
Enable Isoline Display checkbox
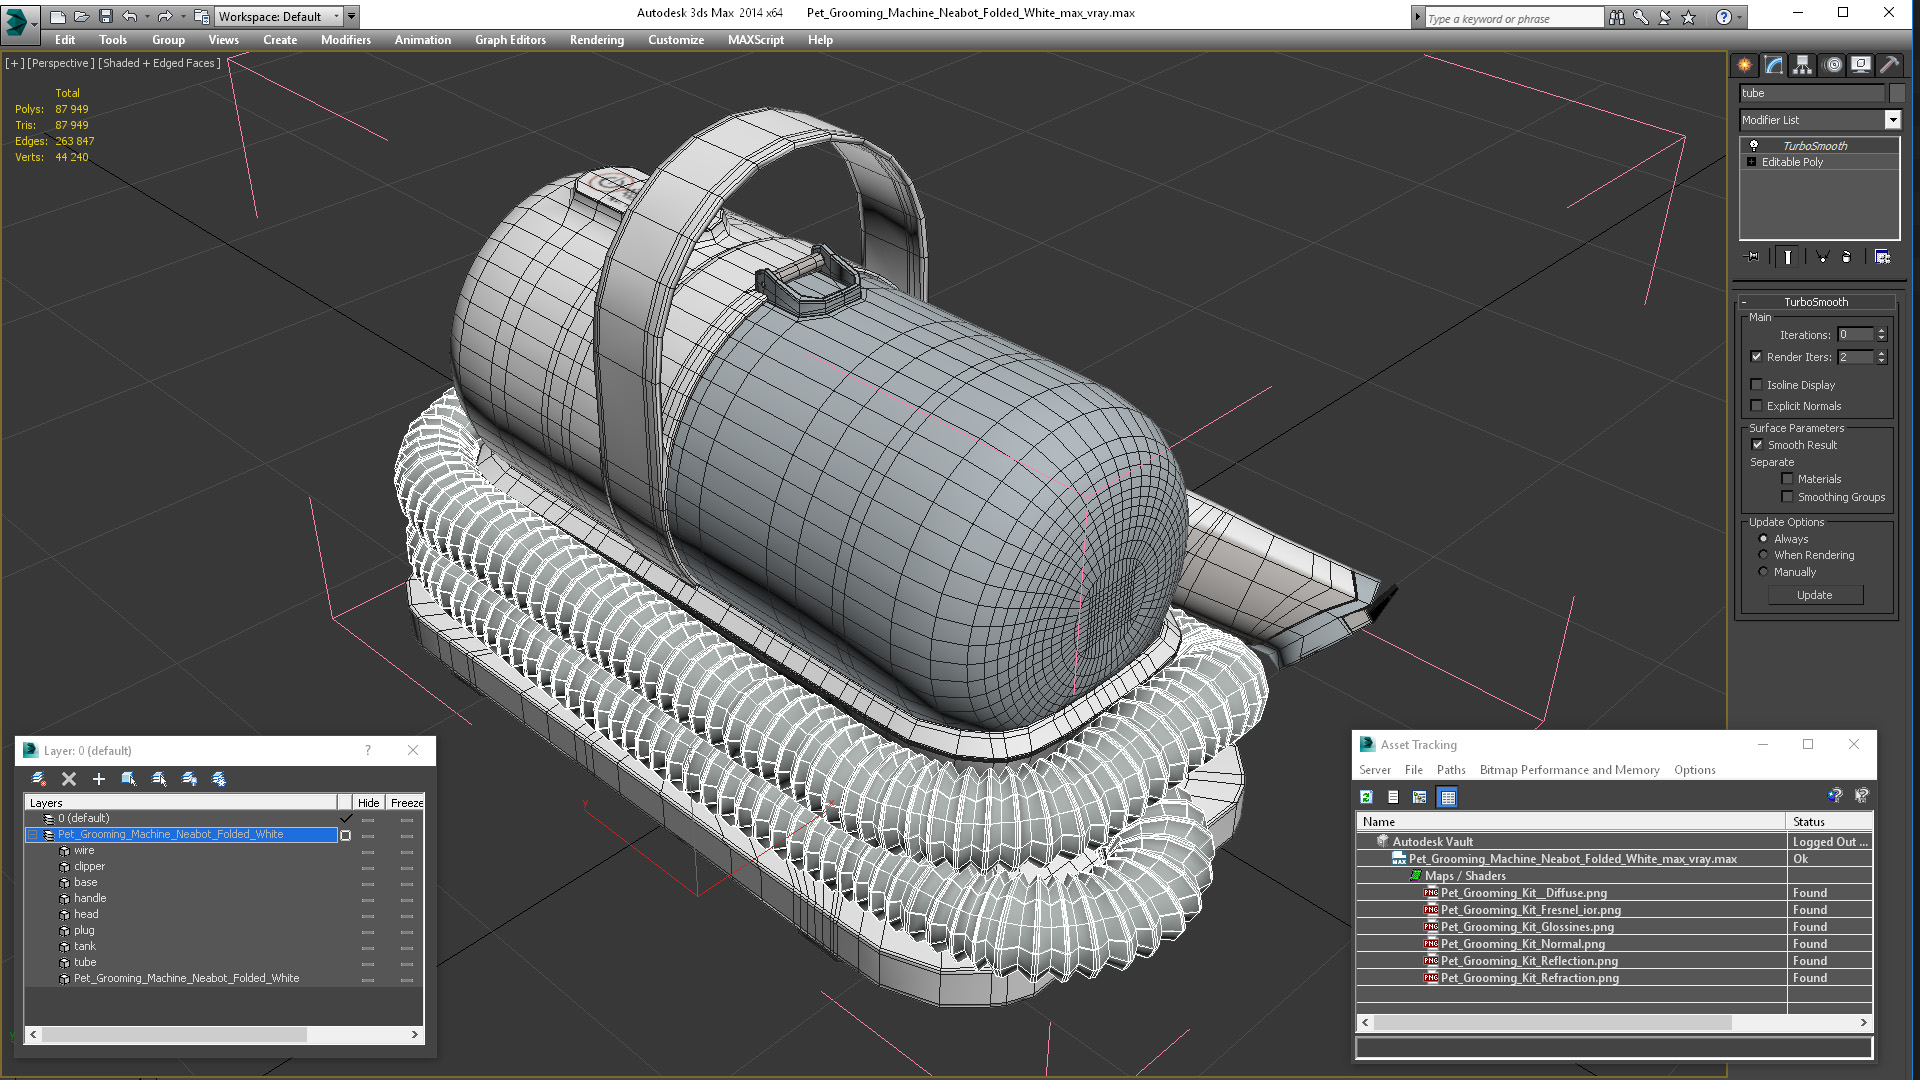click(1757, 385)
